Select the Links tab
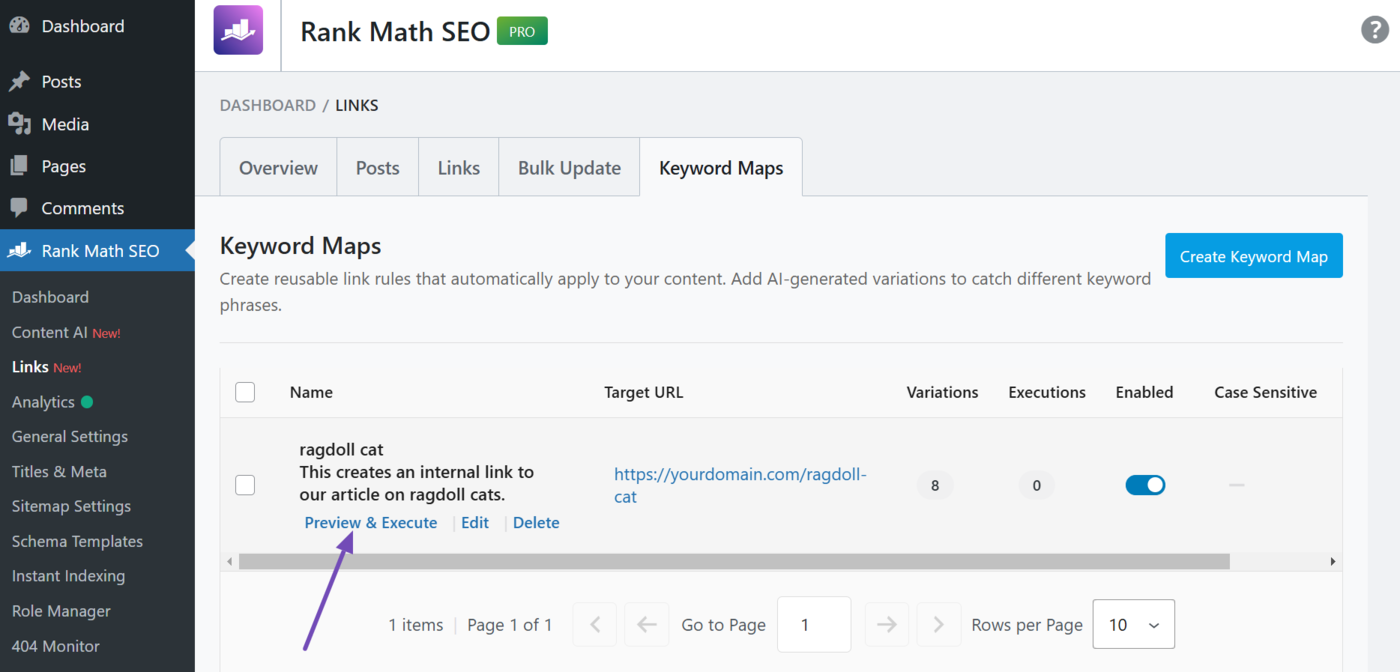The height and width of the screenshot is (672, 1400). (x=458, y=167)
